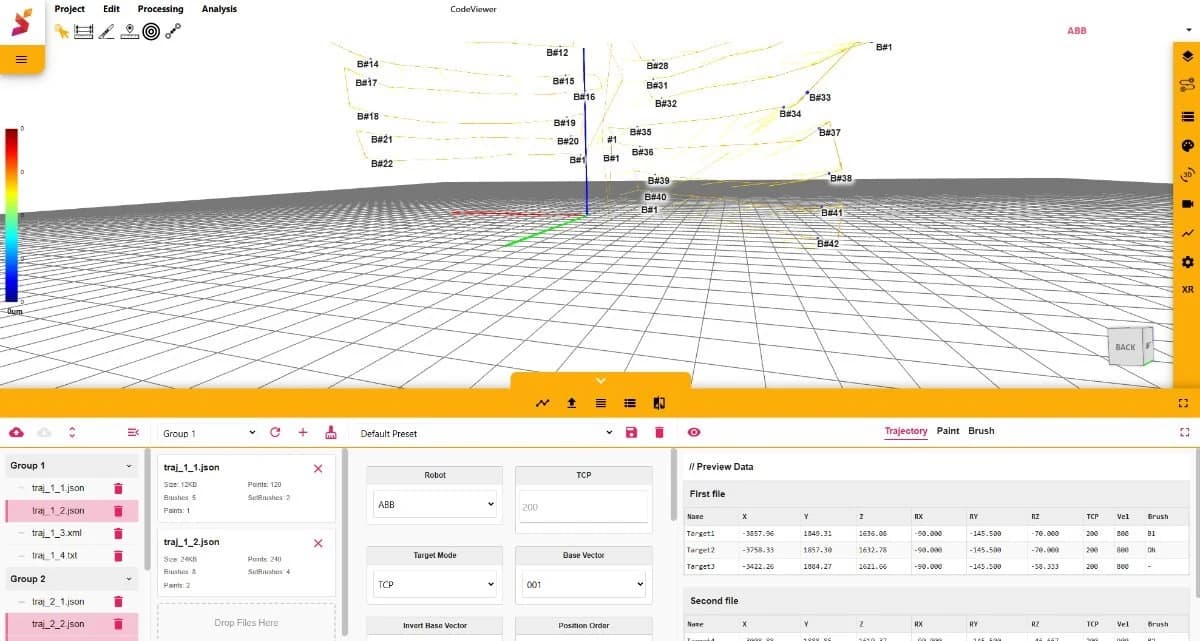Open the Group 1 dropdown
The height and width of the screenshot is (641, 1200).
point(210,433)
